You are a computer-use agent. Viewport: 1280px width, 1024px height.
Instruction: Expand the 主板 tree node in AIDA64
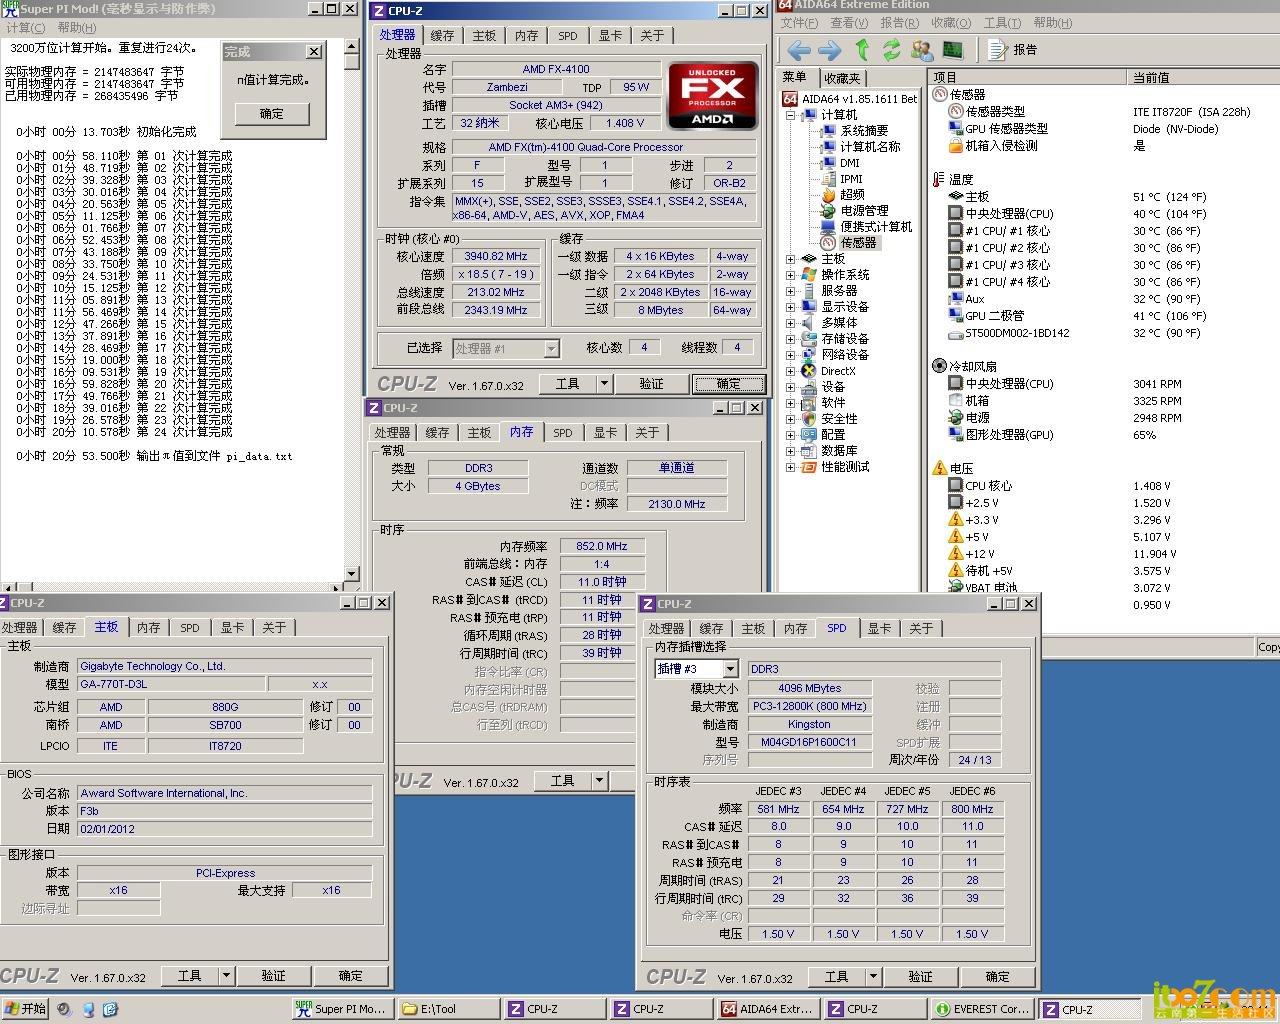(x=790, y=259)
